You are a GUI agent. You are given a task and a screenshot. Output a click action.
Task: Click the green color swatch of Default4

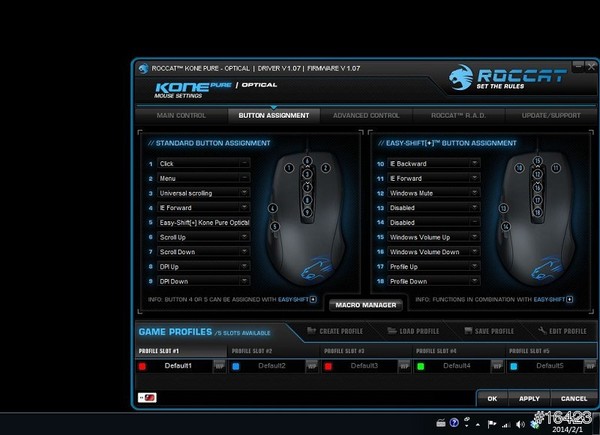pos(421,366)
